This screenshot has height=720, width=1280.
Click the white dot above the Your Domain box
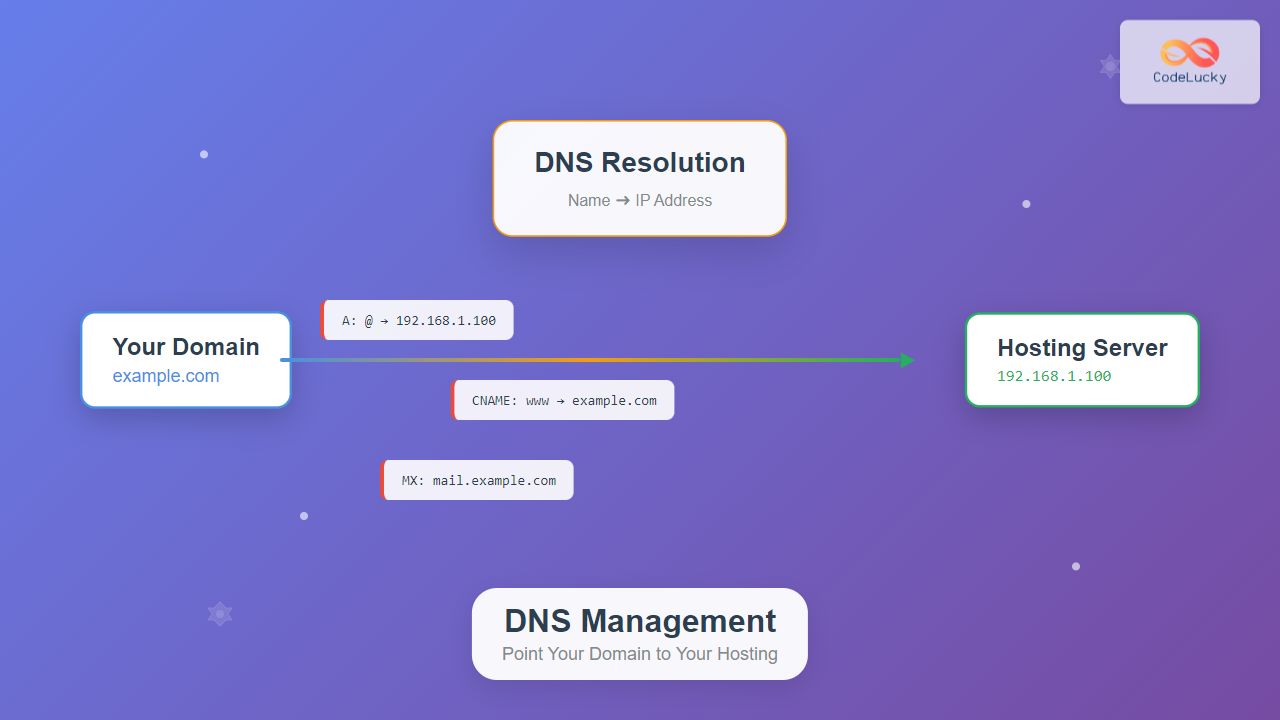pyautogui.click(x=204, y=154)
